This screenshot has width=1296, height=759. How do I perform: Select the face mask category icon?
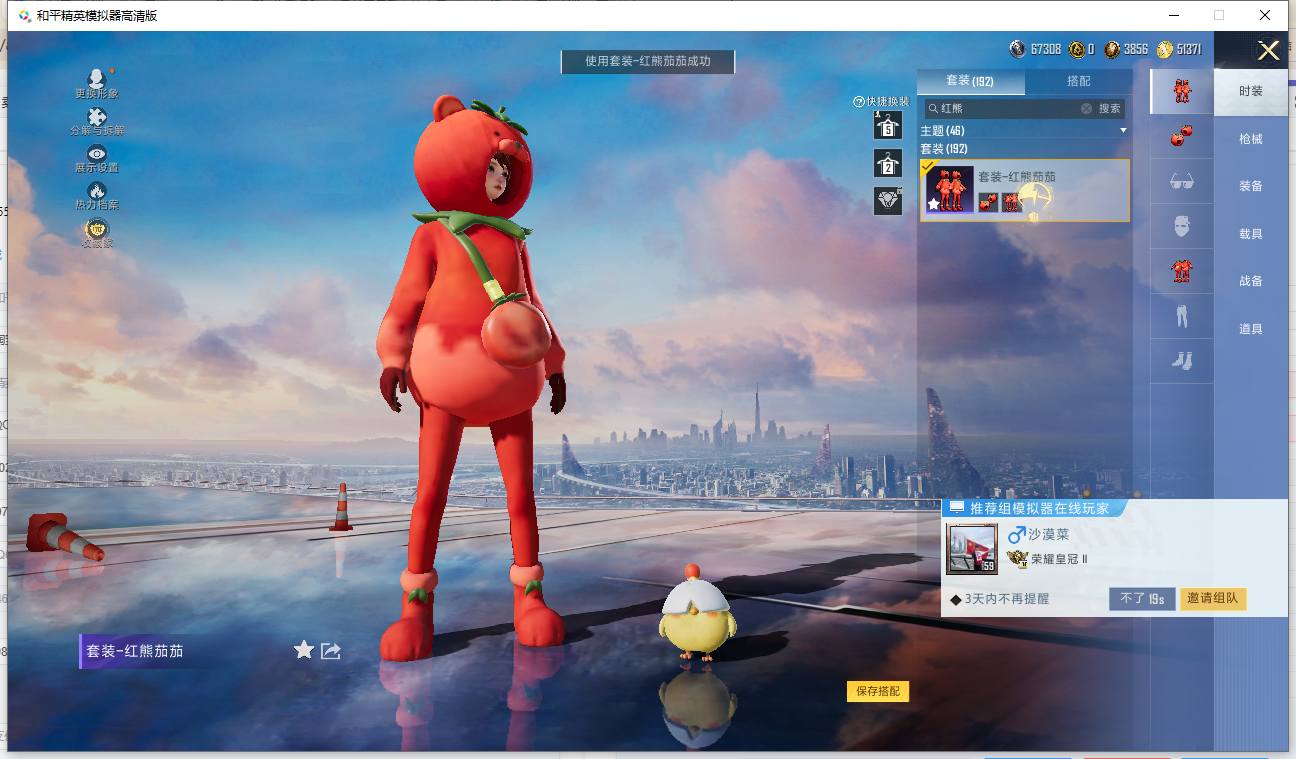pyautogui.click(x=1181, y=227)
